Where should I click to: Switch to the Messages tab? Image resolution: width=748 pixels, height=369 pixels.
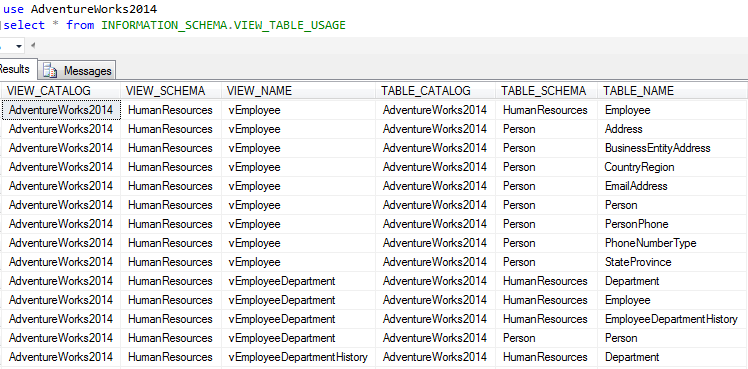78,71
